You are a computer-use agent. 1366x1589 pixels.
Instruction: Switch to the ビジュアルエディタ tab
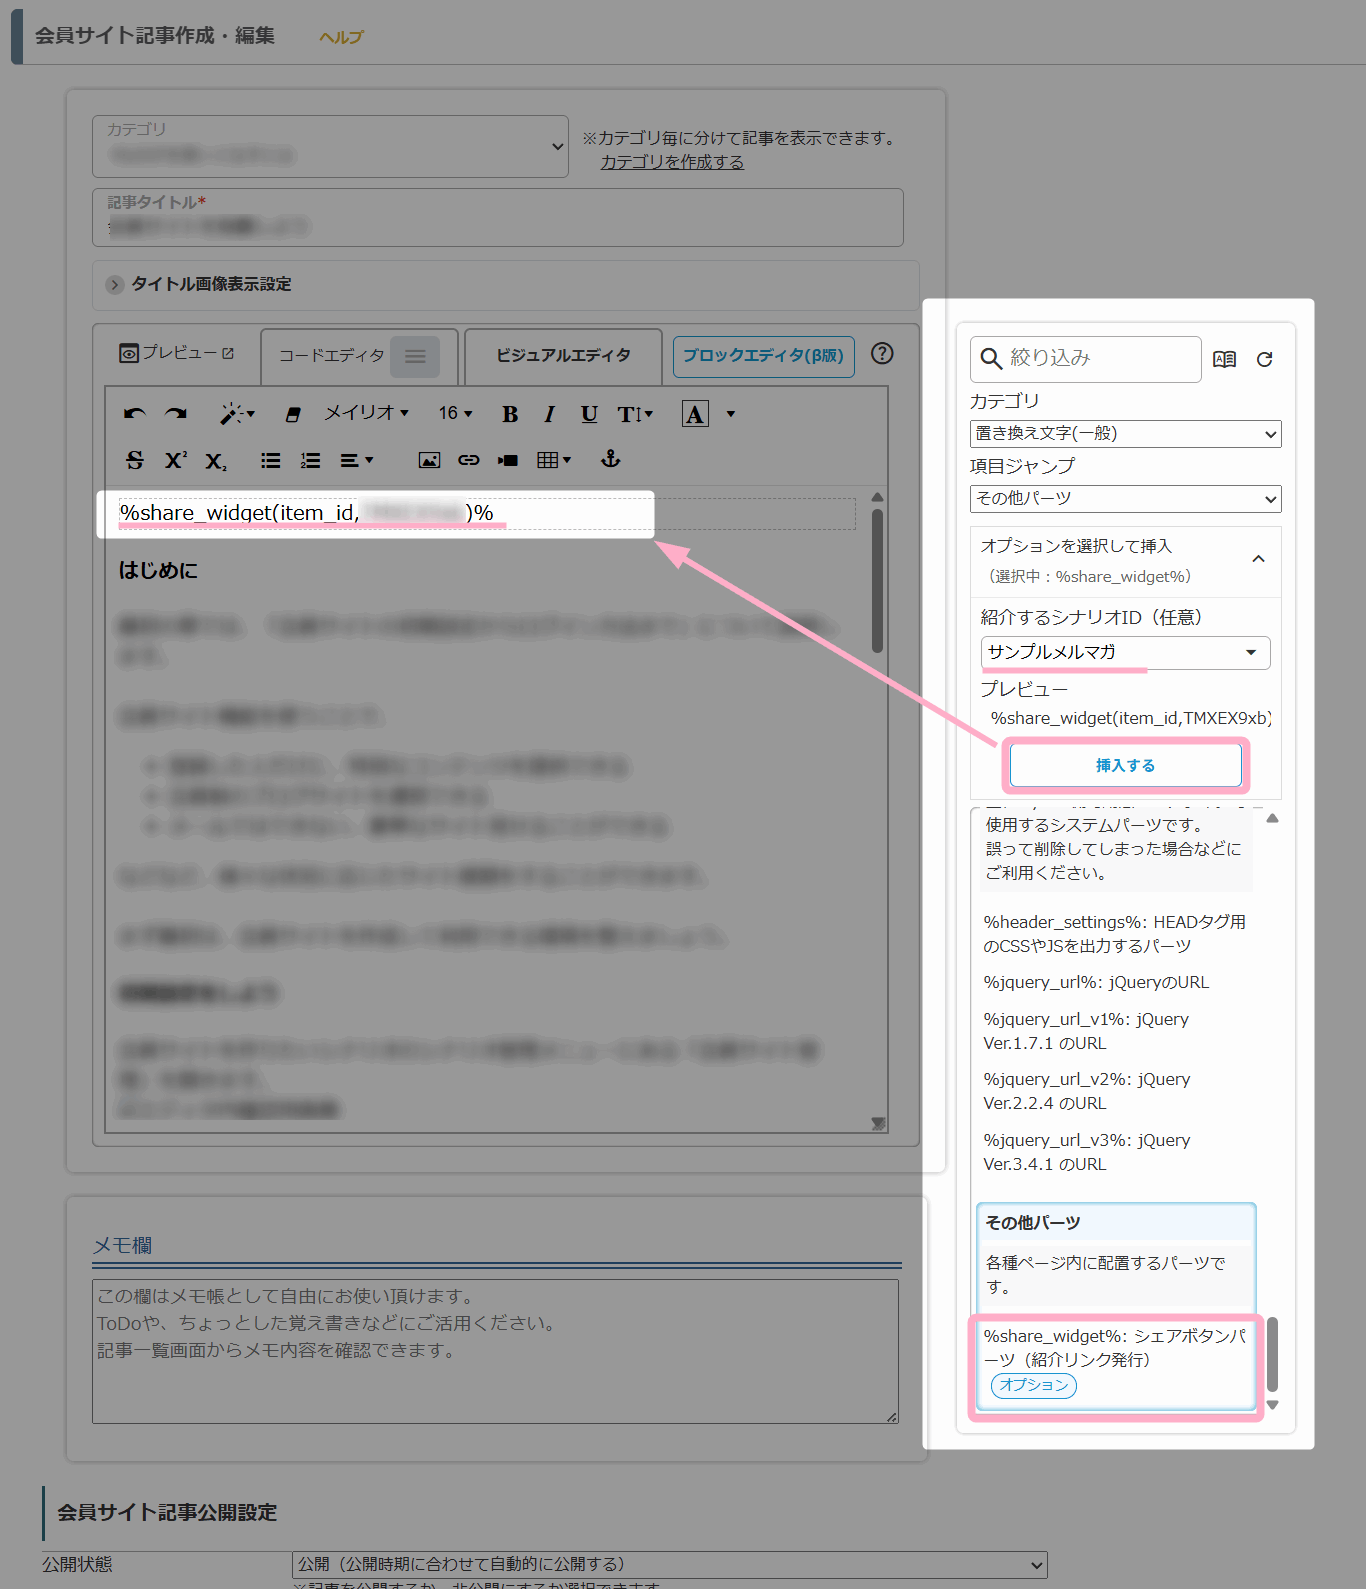coord(563,355)
